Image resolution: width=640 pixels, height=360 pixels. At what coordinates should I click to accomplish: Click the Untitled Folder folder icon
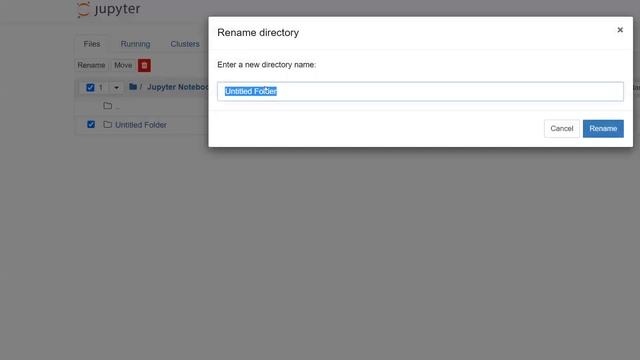[108, 124]
